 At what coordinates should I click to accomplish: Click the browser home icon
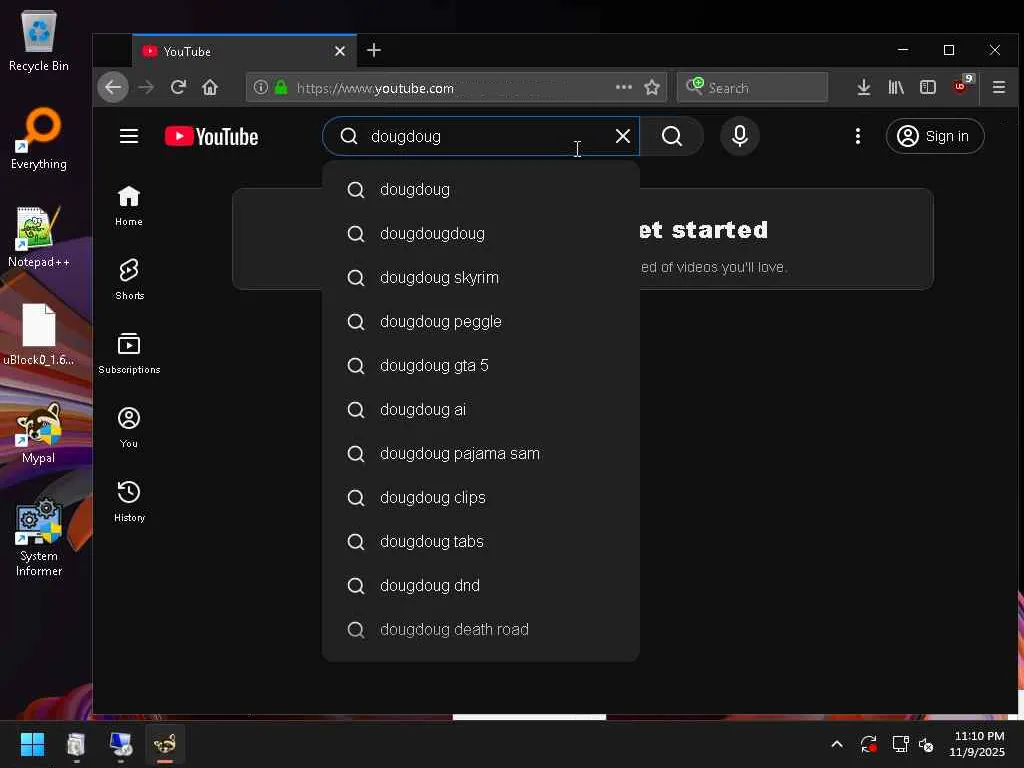point(210,87)
